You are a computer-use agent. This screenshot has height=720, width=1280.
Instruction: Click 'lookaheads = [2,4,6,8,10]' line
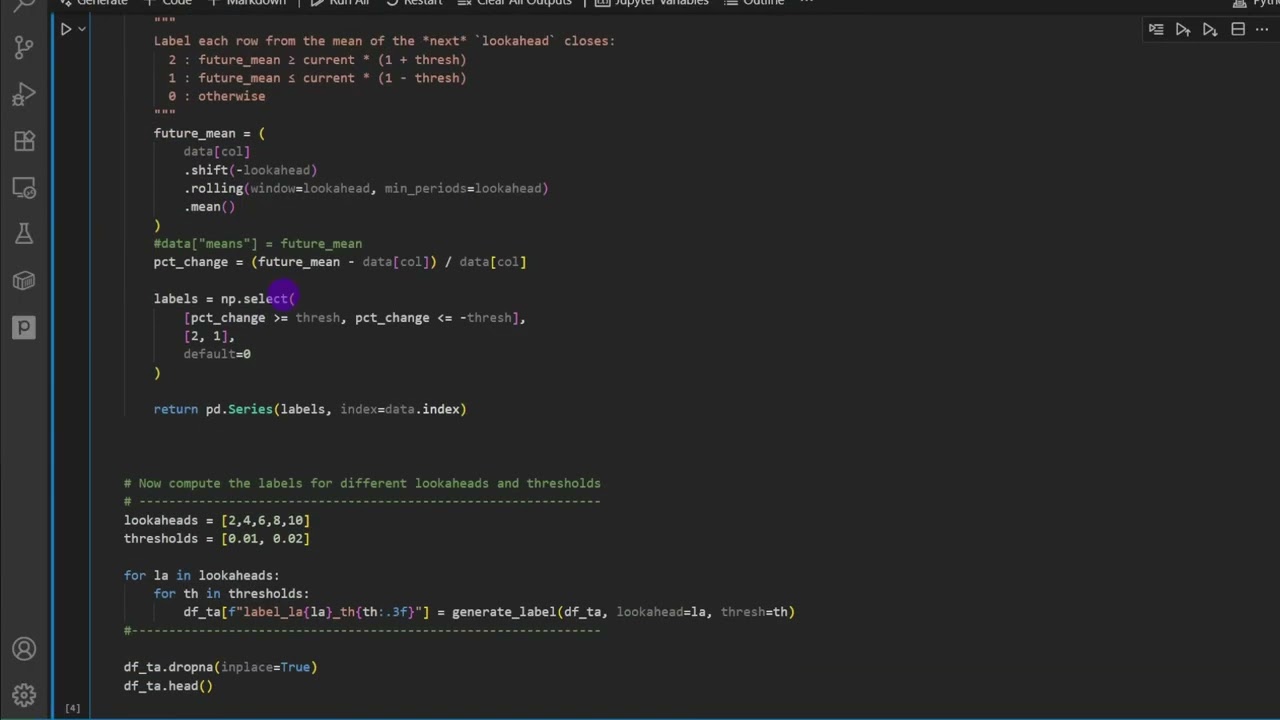(217, 520)
